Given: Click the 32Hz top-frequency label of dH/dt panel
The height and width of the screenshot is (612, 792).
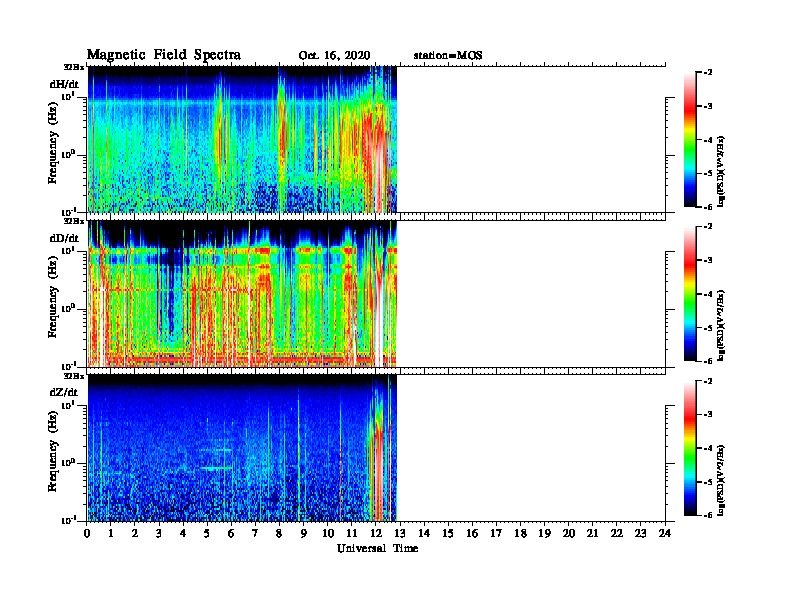Looking at the screenshot, I should [74, 67].
